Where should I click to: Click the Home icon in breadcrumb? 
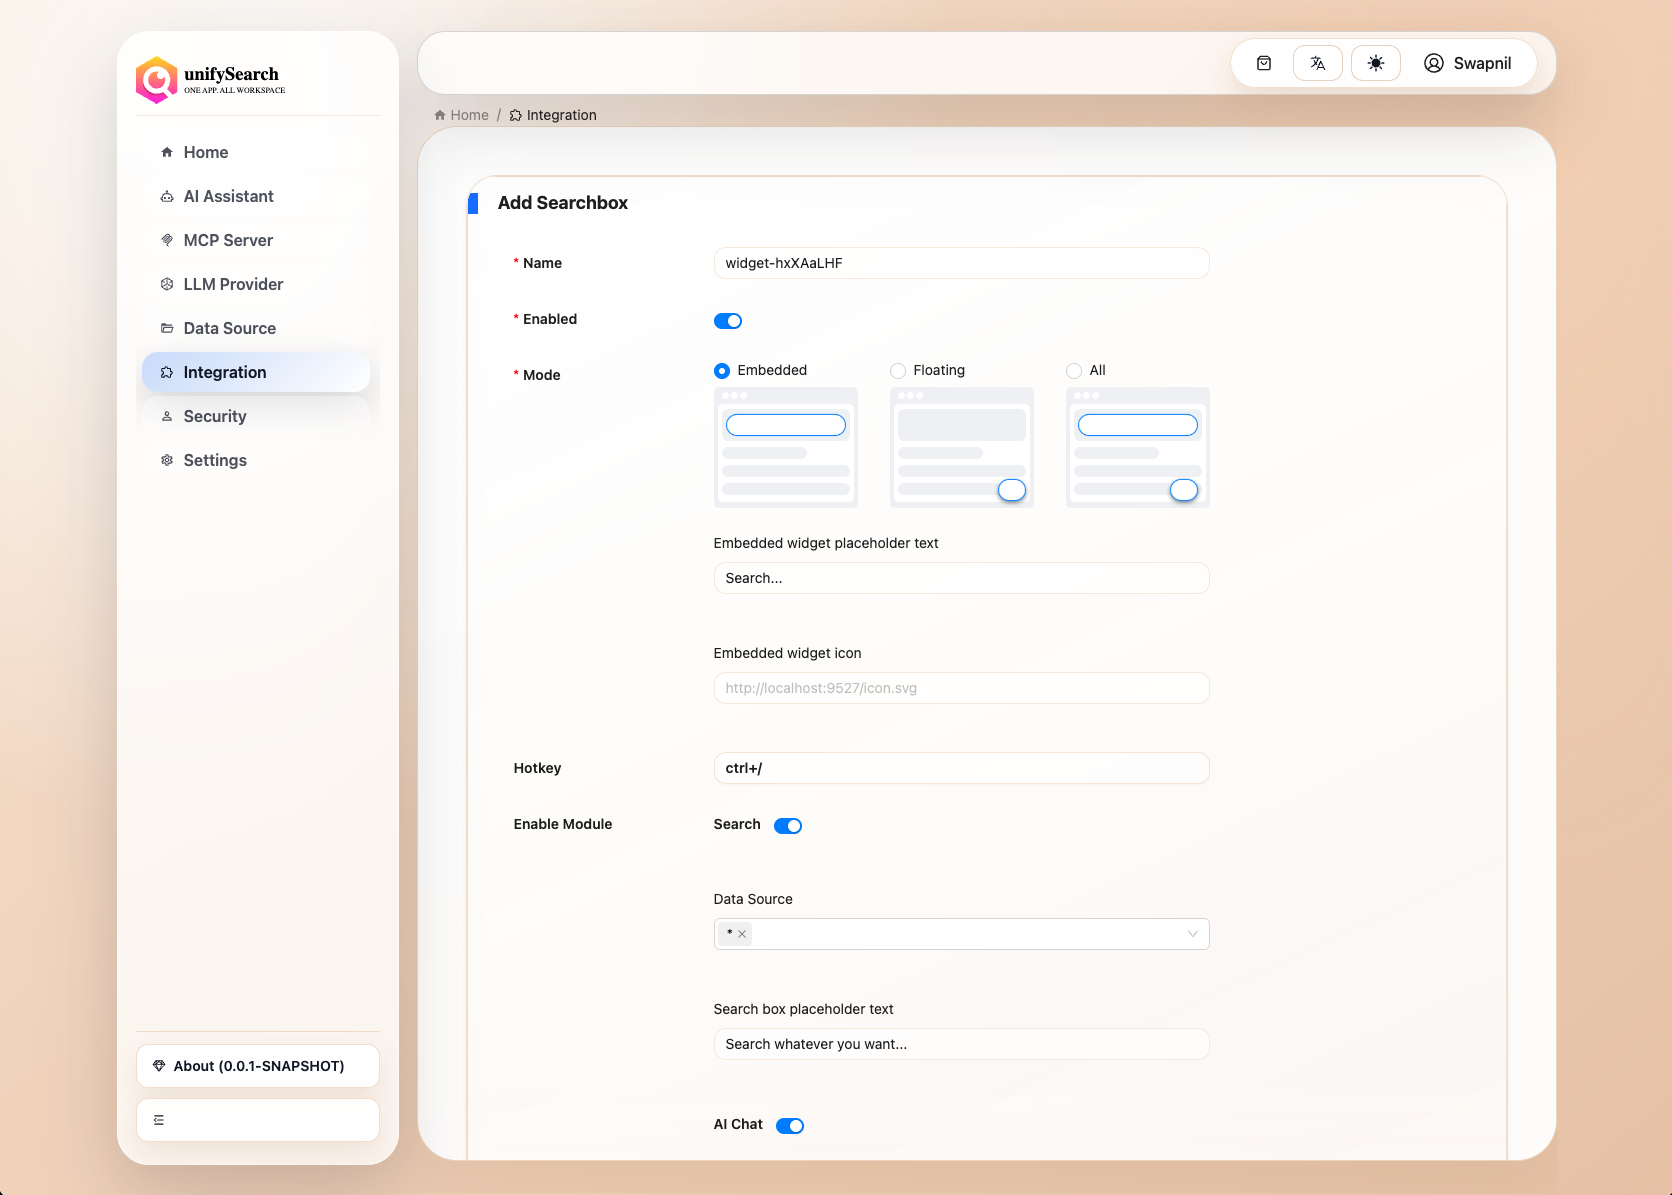click(x=440, y=115)
